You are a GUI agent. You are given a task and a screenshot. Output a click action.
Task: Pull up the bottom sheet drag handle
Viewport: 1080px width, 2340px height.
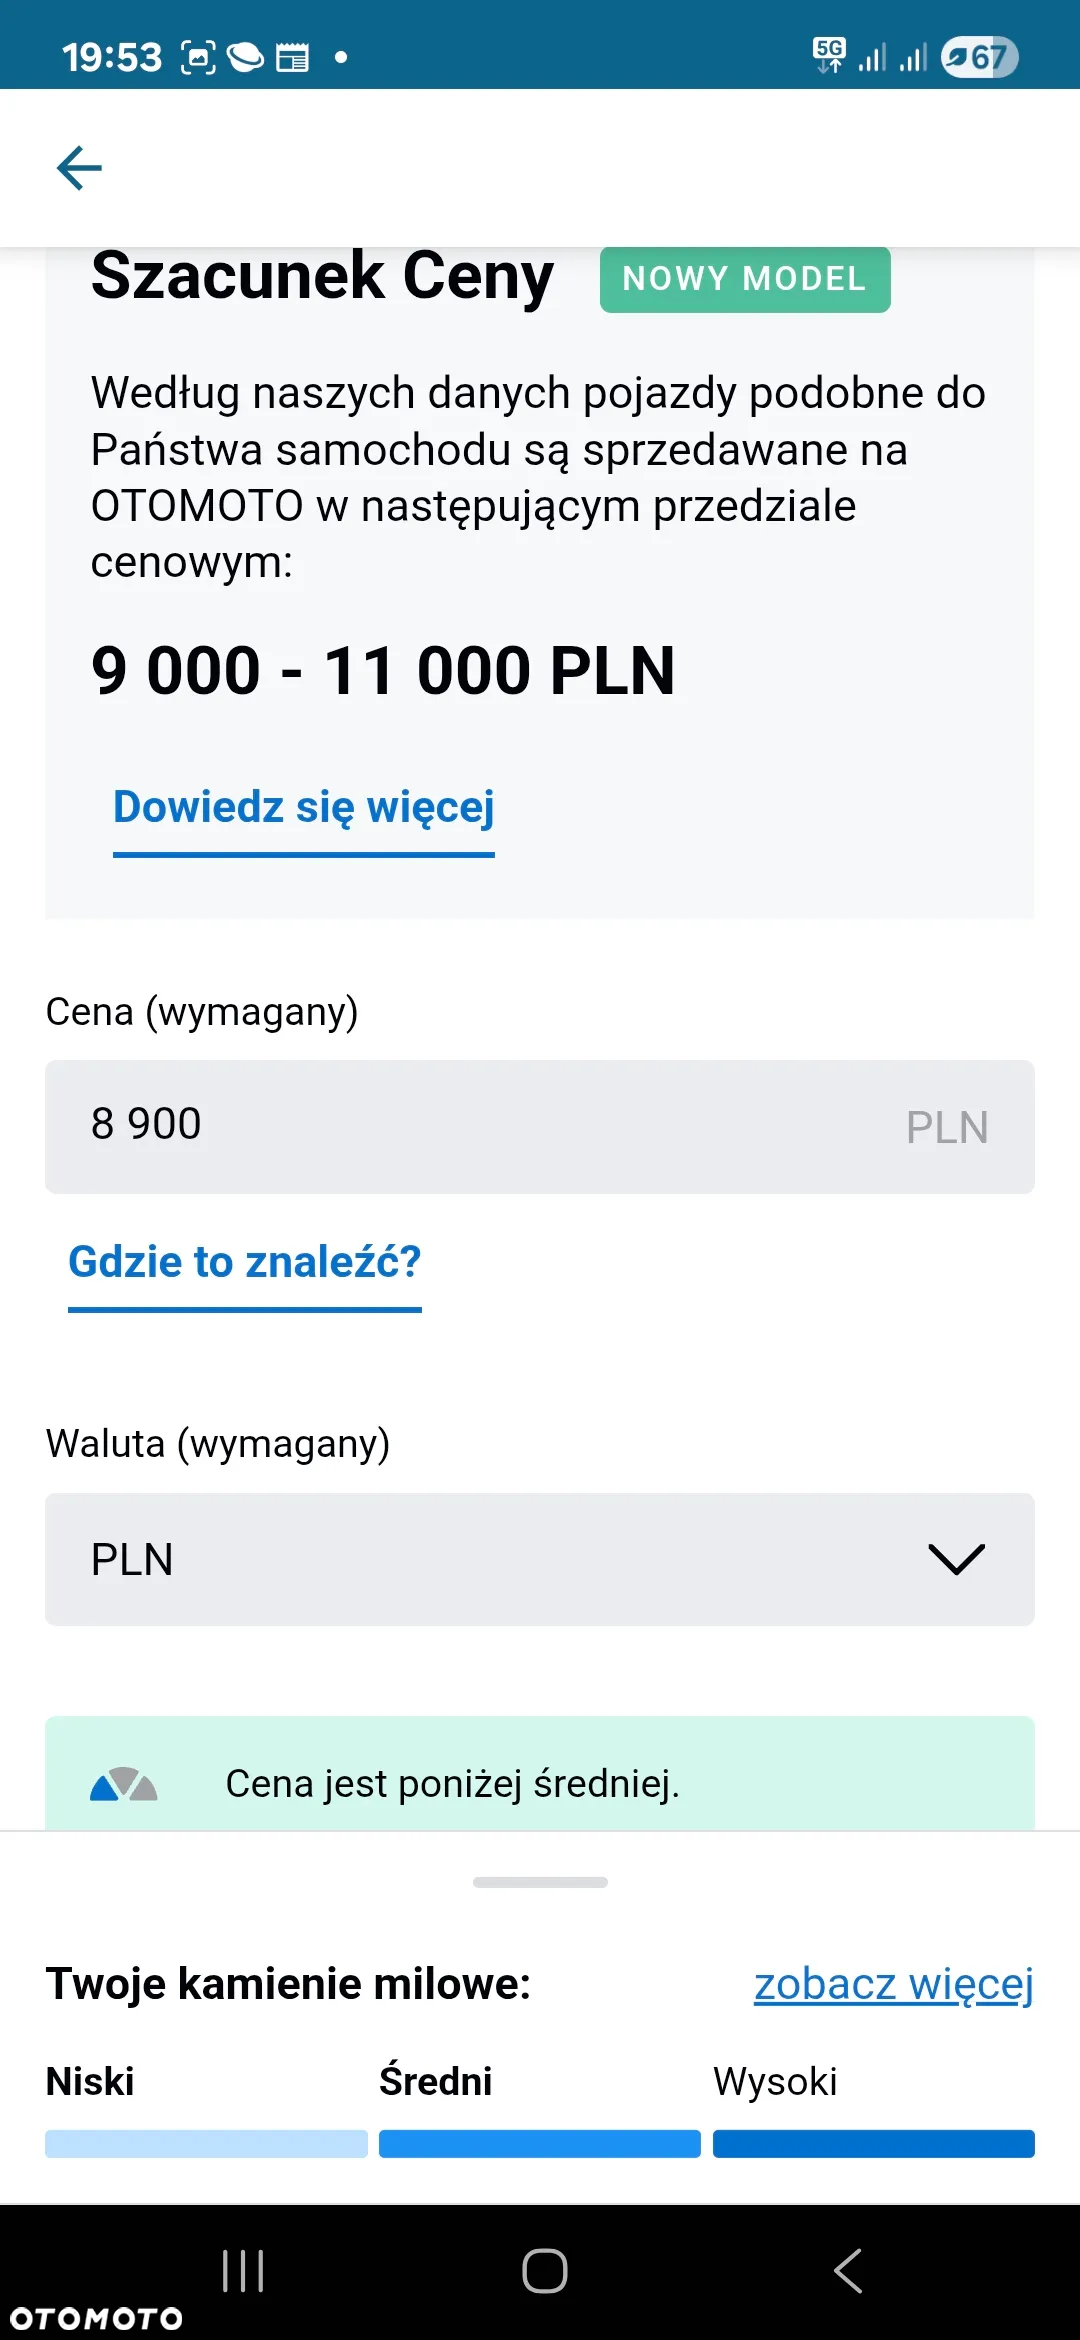pyautogui.click(x=540, y=1882)
